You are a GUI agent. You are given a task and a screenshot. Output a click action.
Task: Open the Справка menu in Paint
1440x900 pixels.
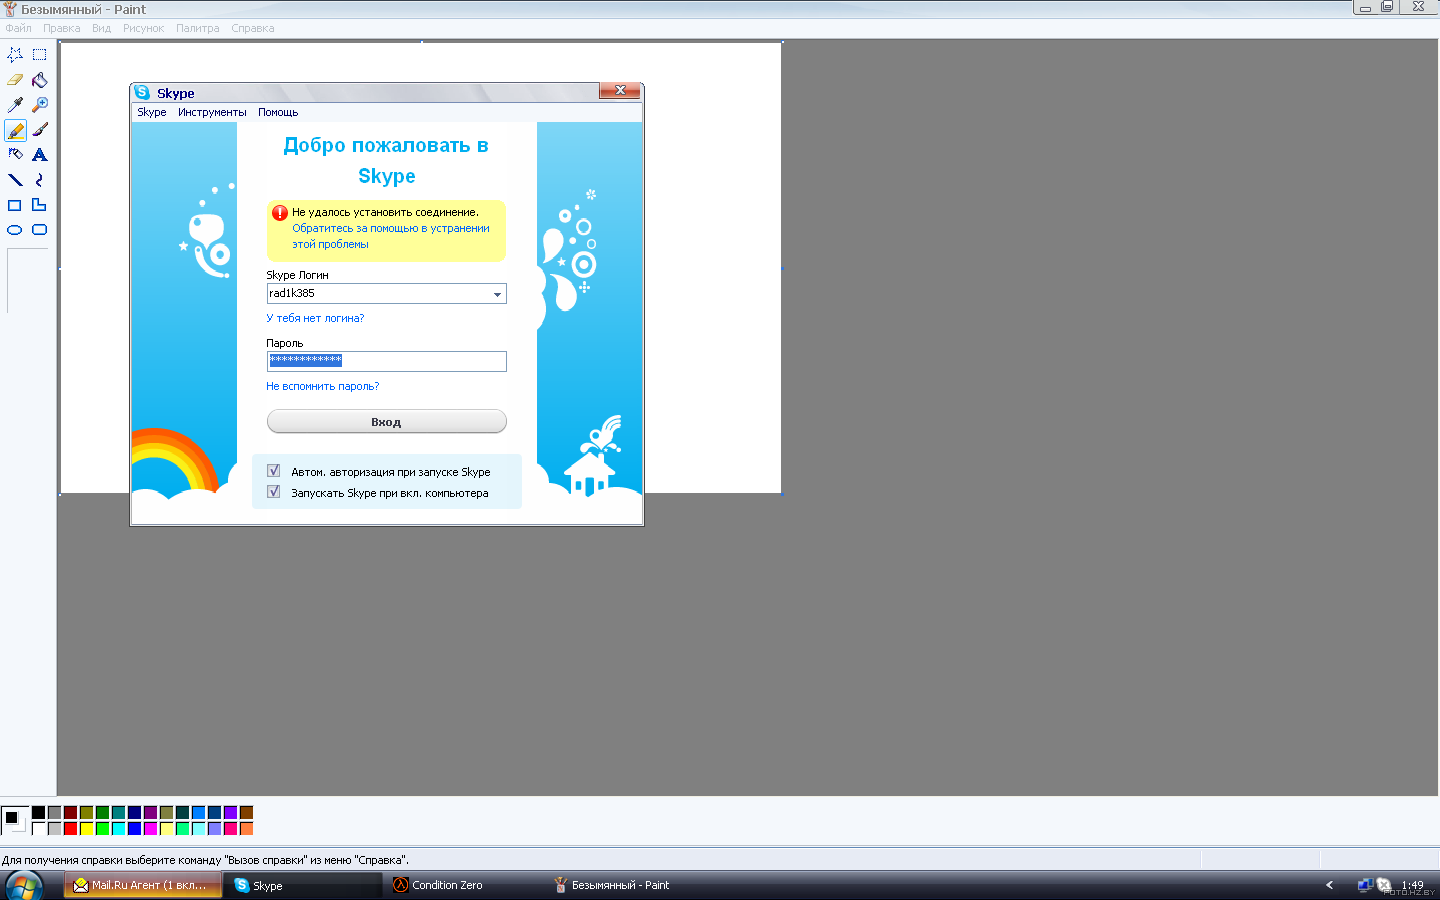(x=253, y=28)
